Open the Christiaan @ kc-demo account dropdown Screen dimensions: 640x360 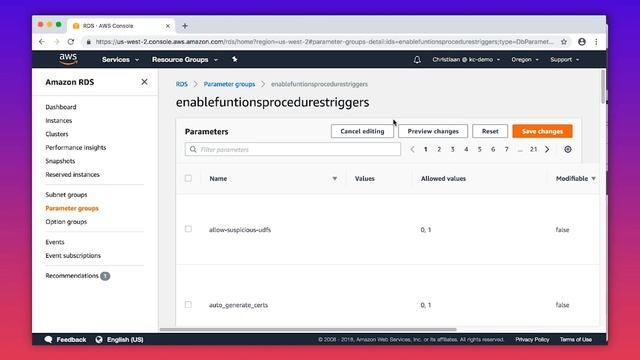click(x=466, y=60)
